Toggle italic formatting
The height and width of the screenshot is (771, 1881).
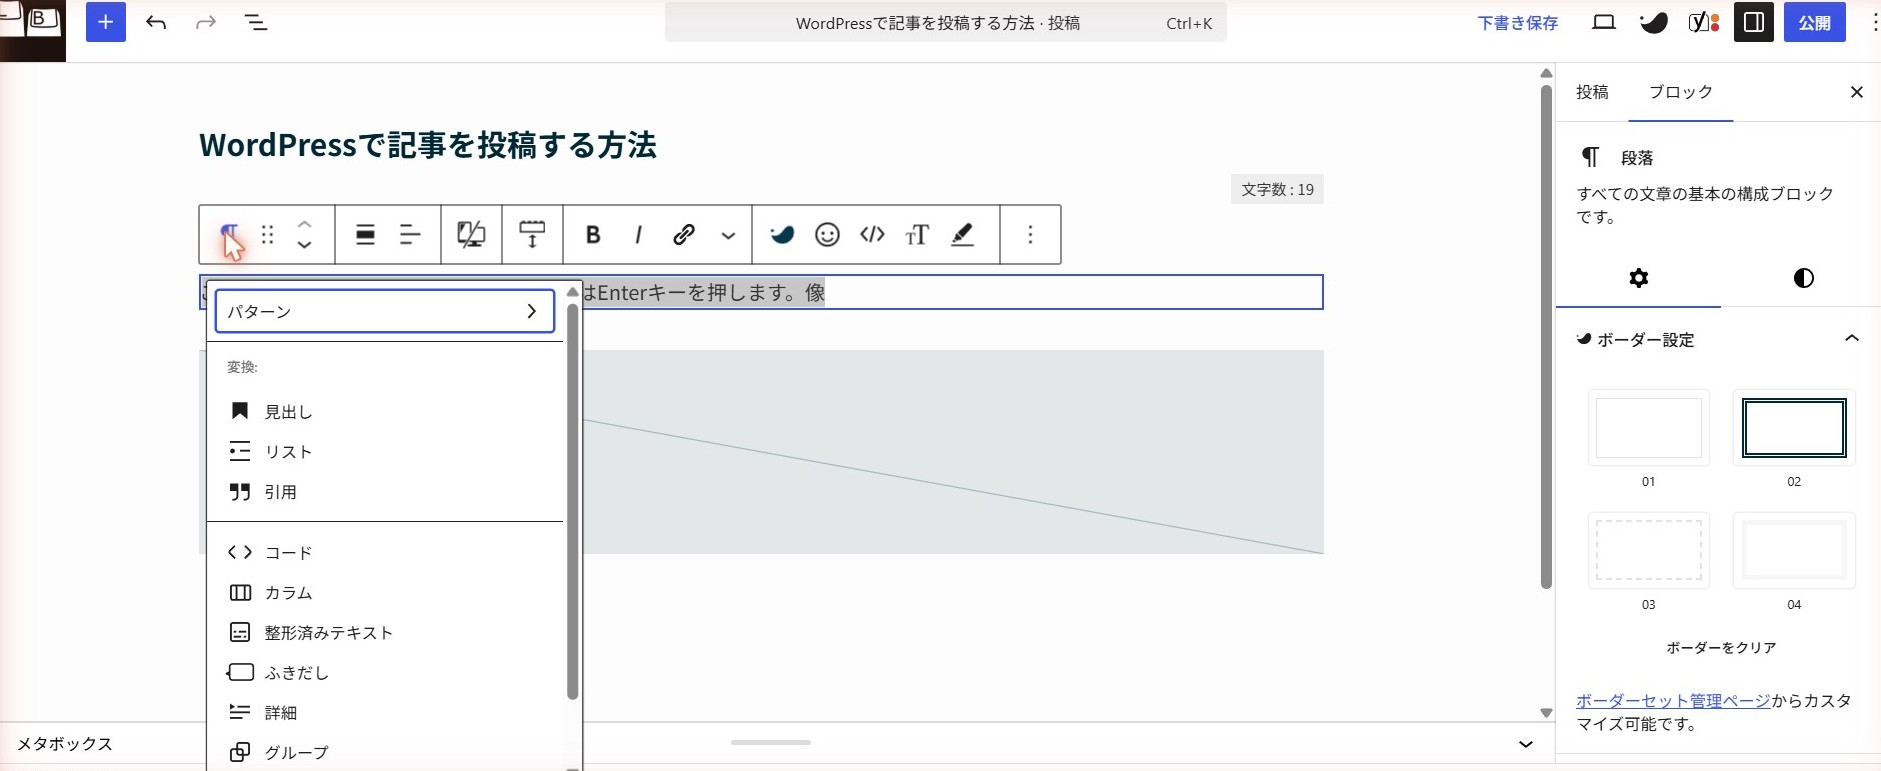tap(638, 235)
